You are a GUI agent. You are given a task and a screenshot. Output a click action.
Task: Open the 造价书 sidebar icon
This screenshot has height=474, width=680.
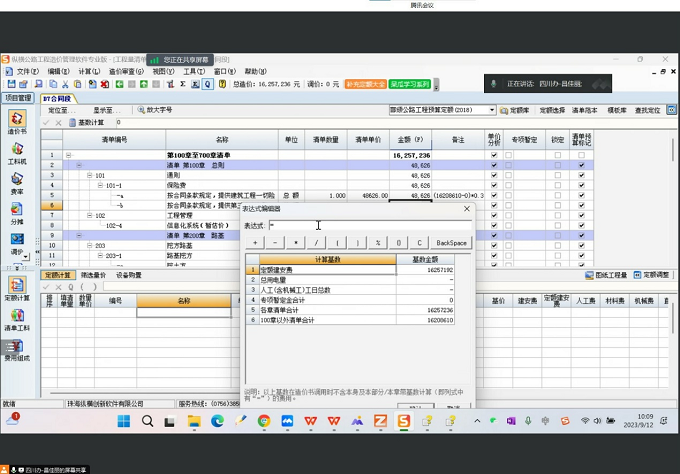[17, 121]
